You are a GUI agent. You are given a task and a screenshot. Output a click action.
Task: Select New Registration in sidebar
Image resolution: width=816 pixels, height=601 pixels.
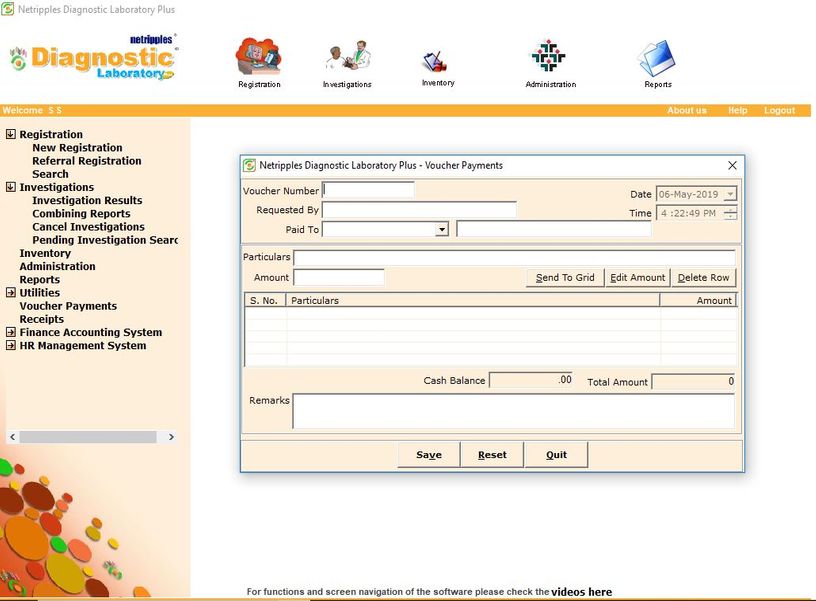[x=77, y=148]
